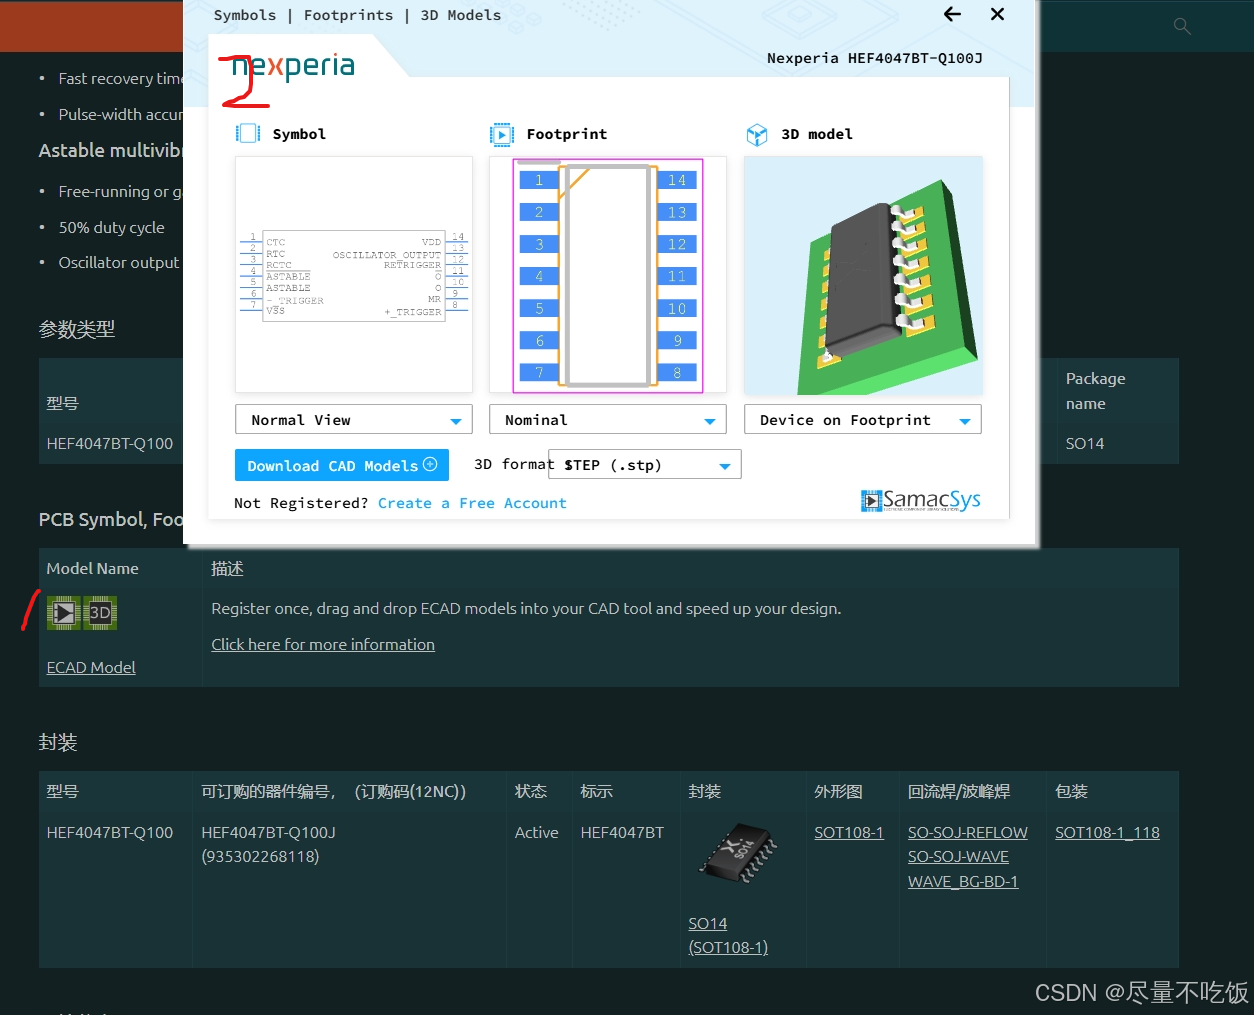Open the SO14 (SOT108-1) package link
The image size is (1254, 1015).
[728, 935]
